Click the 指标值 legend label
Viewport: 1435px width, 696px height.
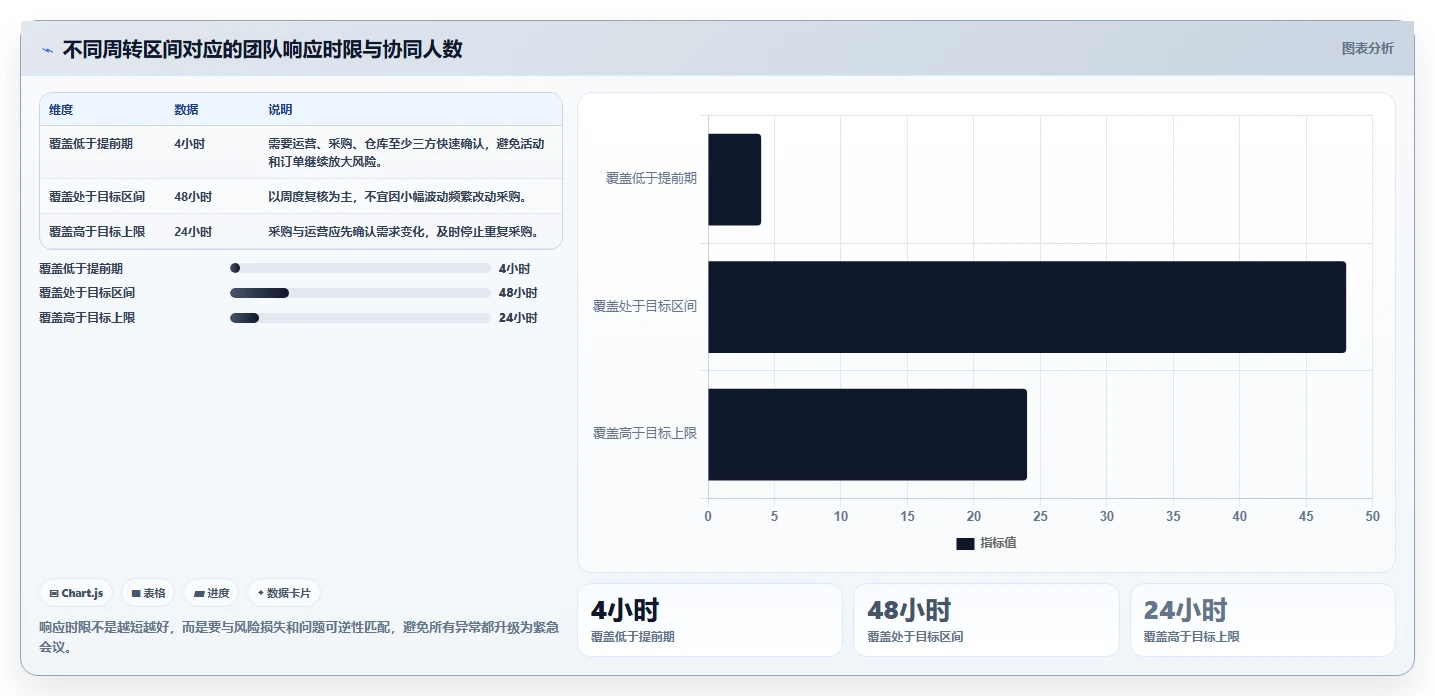pos(998,543)
